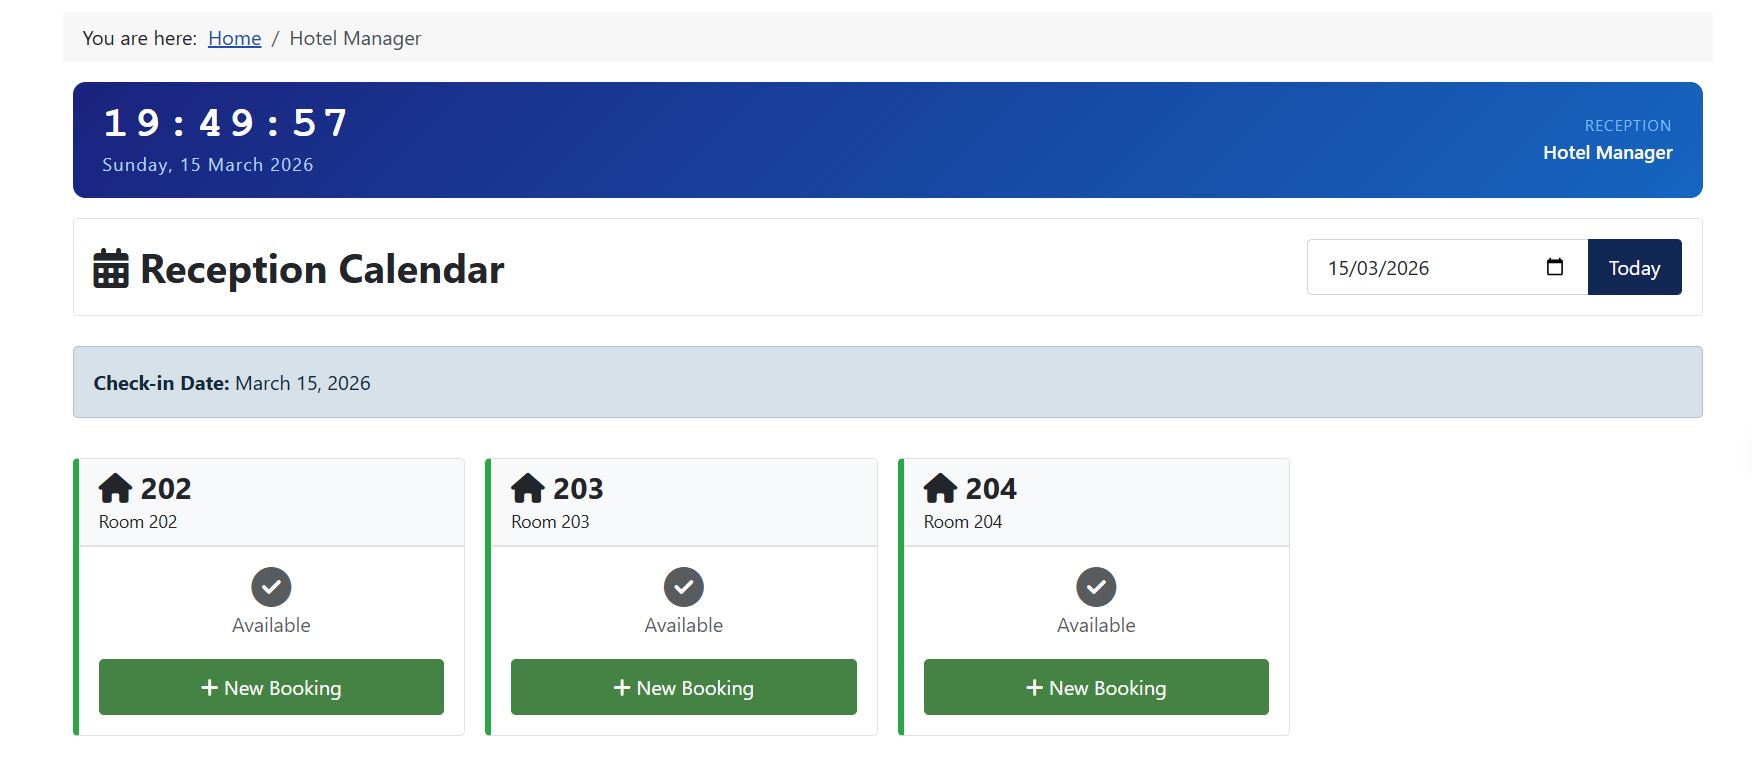Click the house icon for room 203
This screenshot has height=762, width=1752.
coord(528,488)
